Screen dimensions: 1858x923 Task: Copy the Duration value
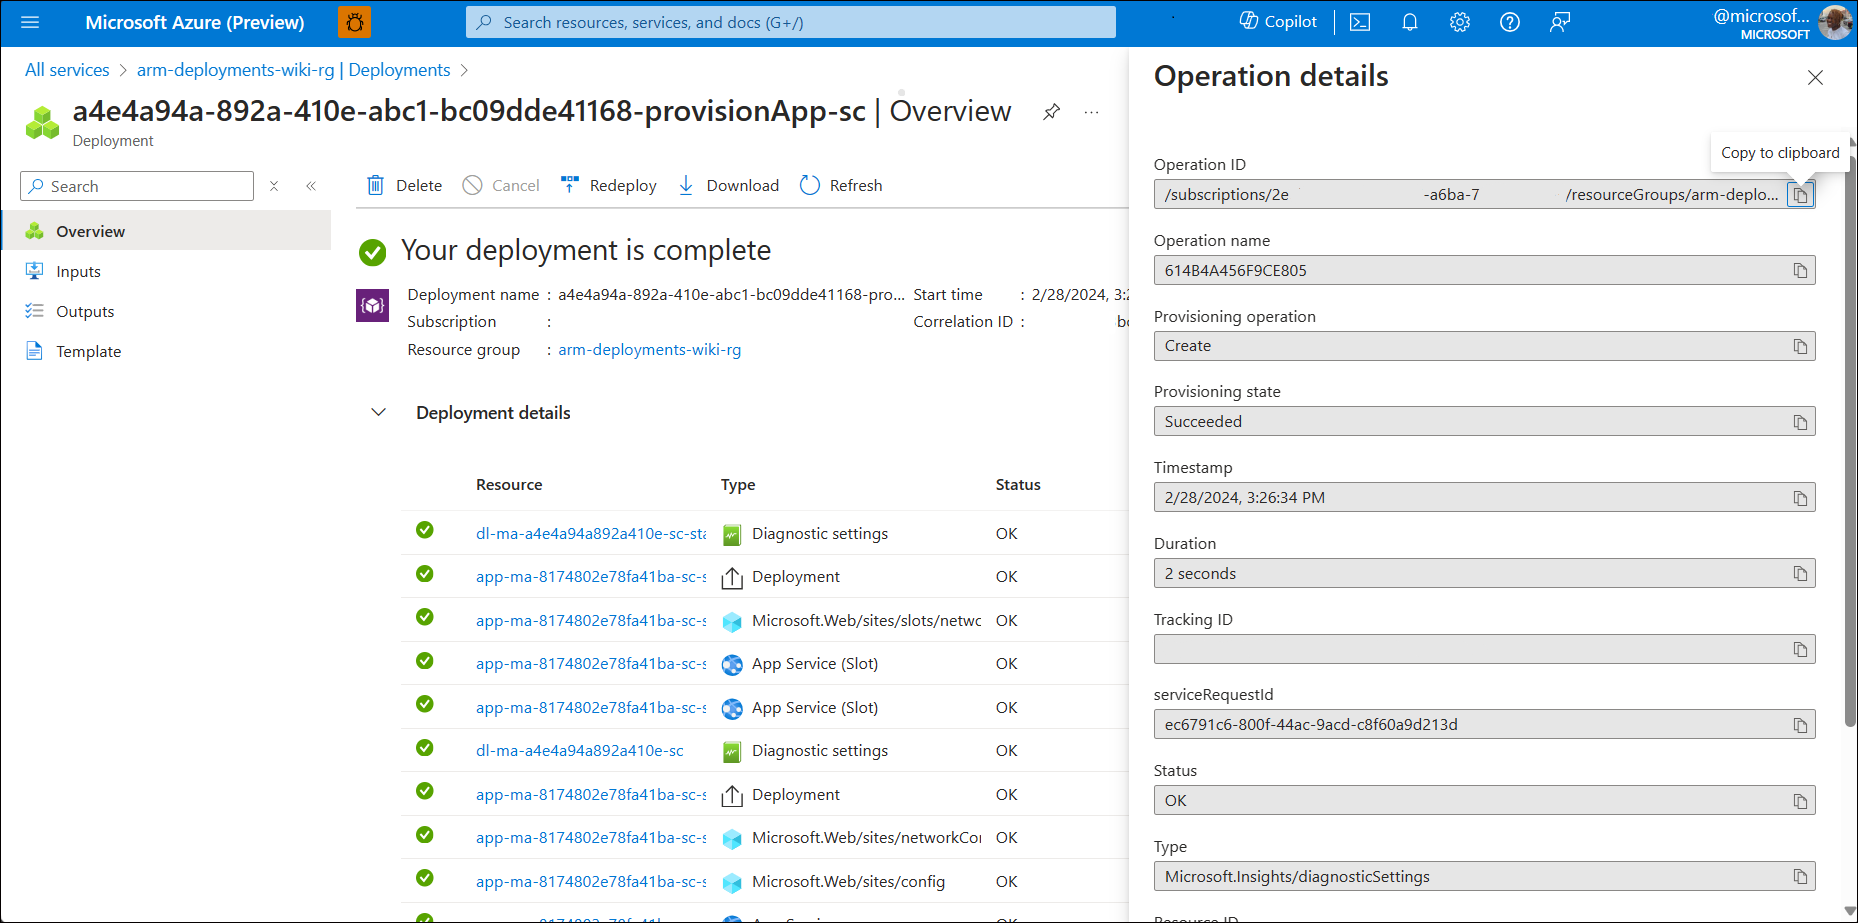click(x=1800, y=574)
